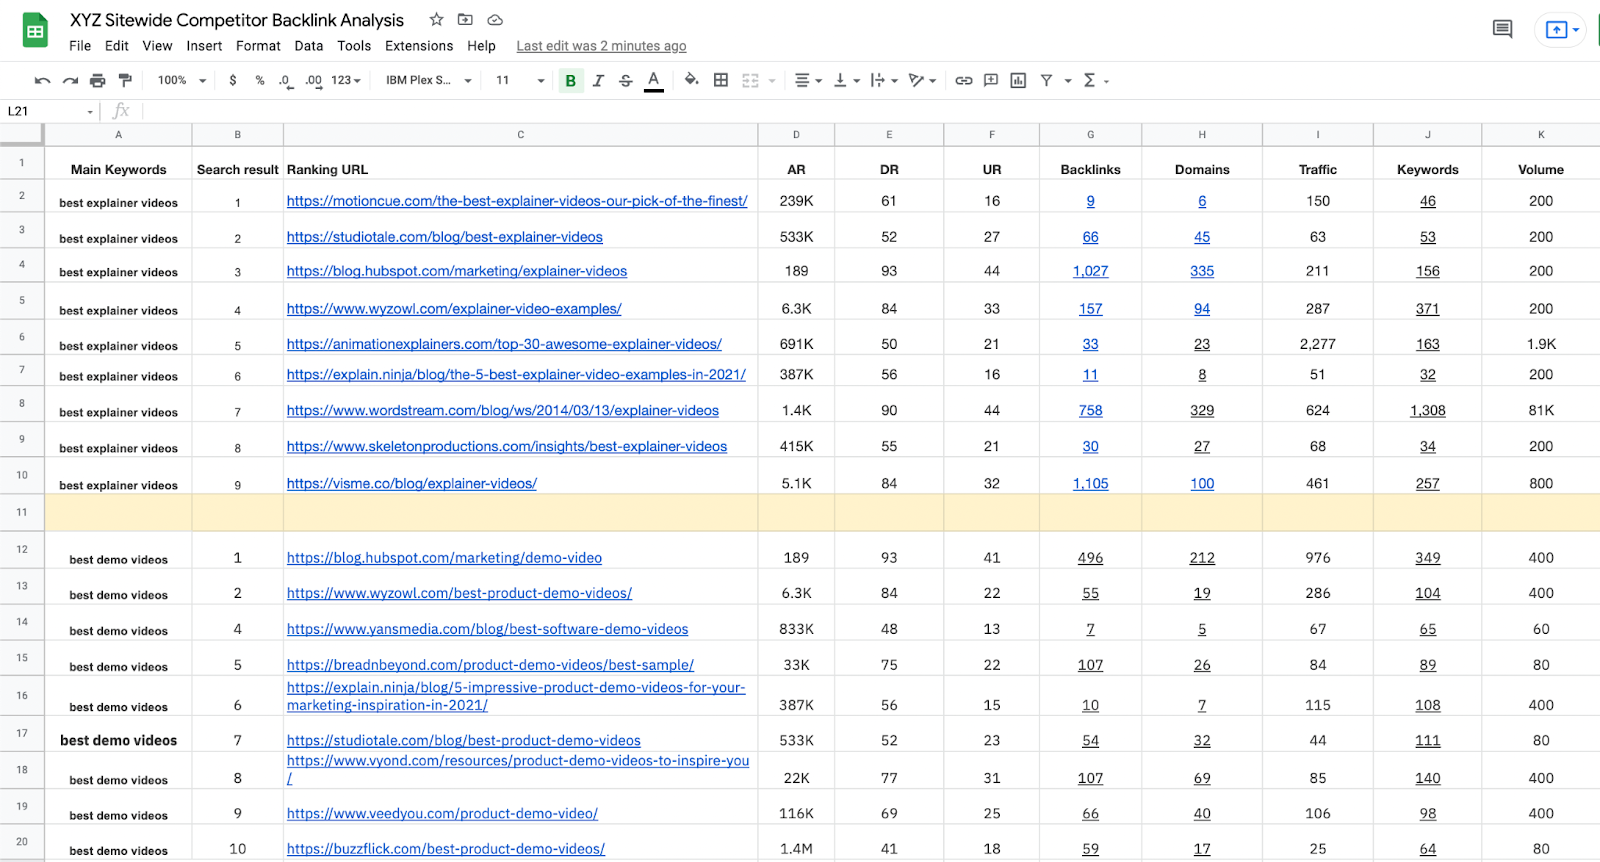Open the Help menu
This screenshot has height=862, width=1600.
[481, 46]
